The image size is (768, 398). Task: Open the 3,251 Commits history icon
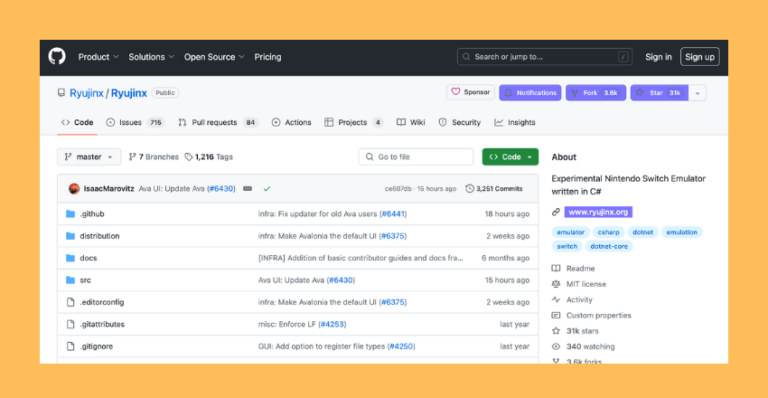click(x=469, y=188)
